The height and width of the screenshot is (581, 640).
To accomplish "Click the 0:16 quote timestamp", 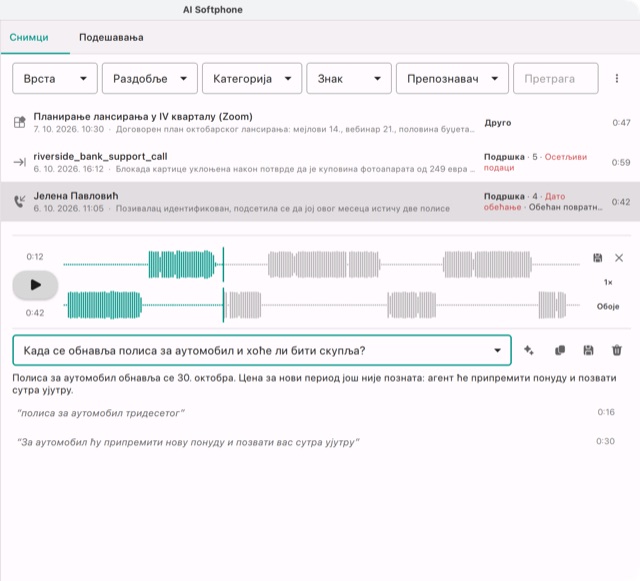I will click(x=606, y=412).
